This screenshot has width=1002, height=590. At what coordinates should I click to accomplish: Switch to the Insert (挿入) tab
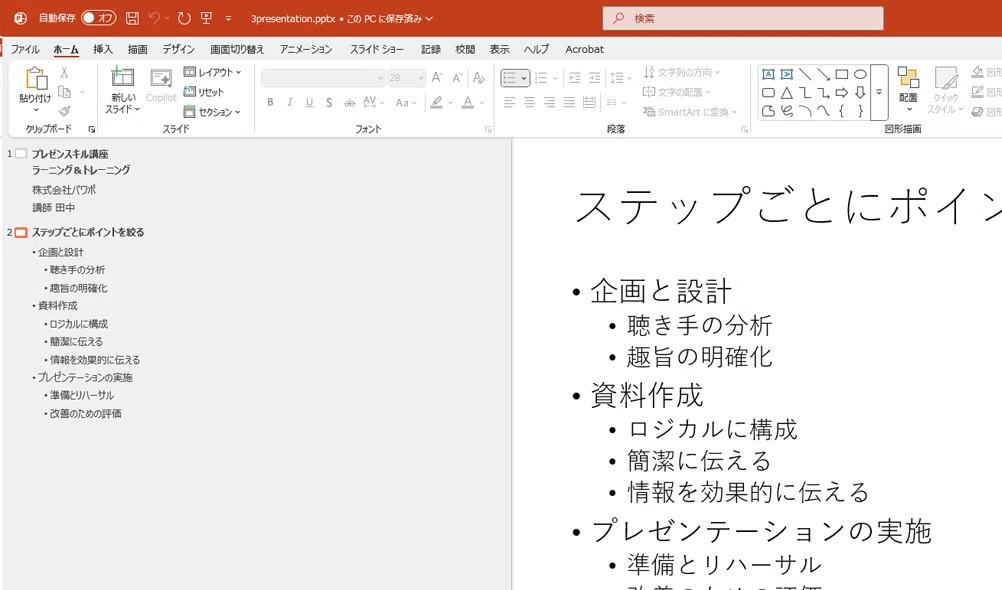coord(102,49)
